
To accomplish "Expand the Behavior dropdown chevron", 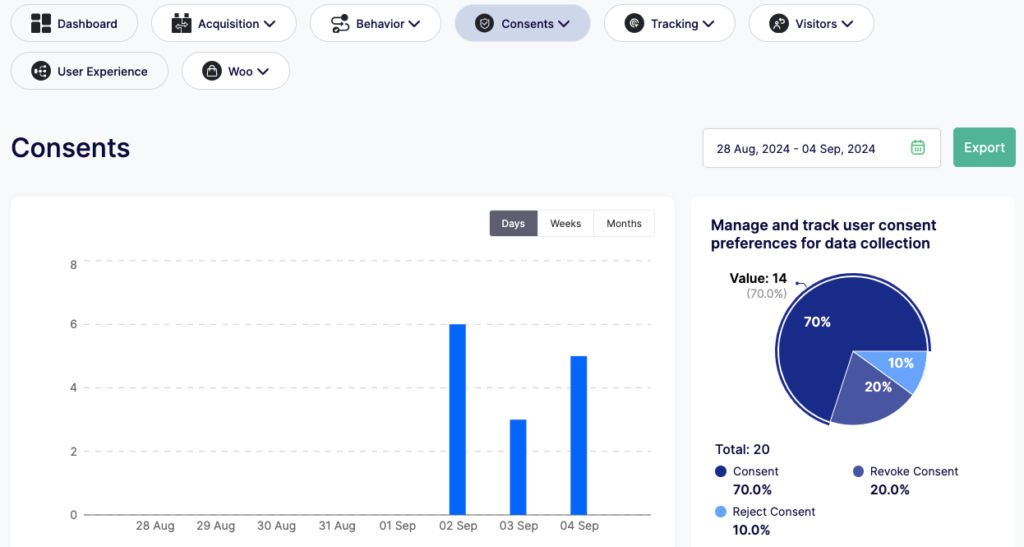I will [x=414, y=24].
